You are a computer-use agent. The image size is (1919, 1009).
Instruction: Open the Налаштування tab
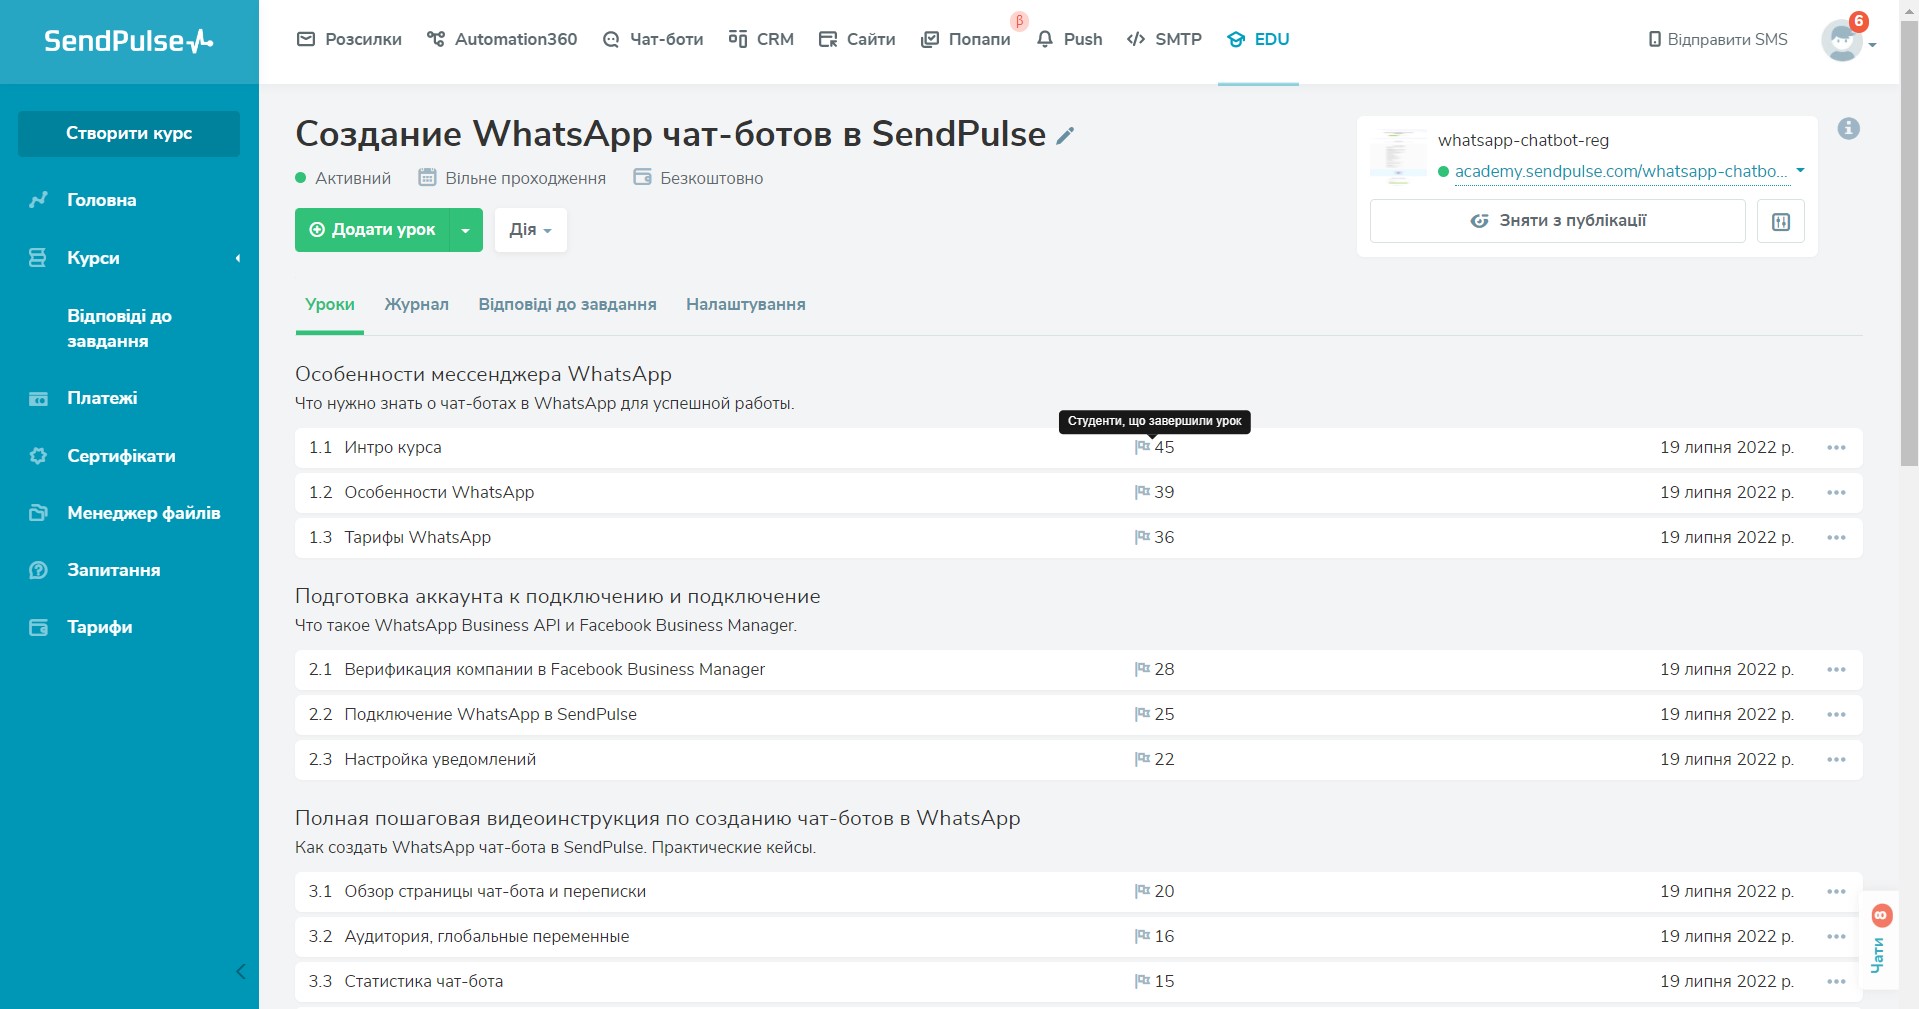pos(745,304)
